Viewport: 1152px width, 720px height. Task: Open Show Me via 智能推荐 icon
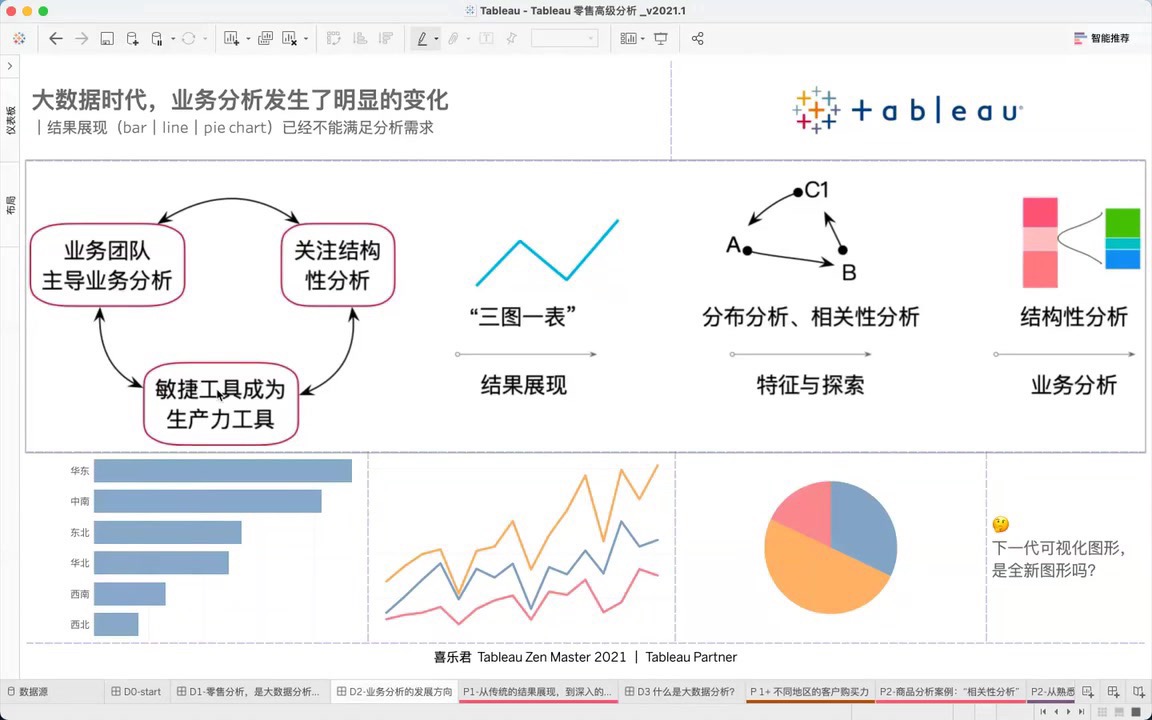point(1101,38)
